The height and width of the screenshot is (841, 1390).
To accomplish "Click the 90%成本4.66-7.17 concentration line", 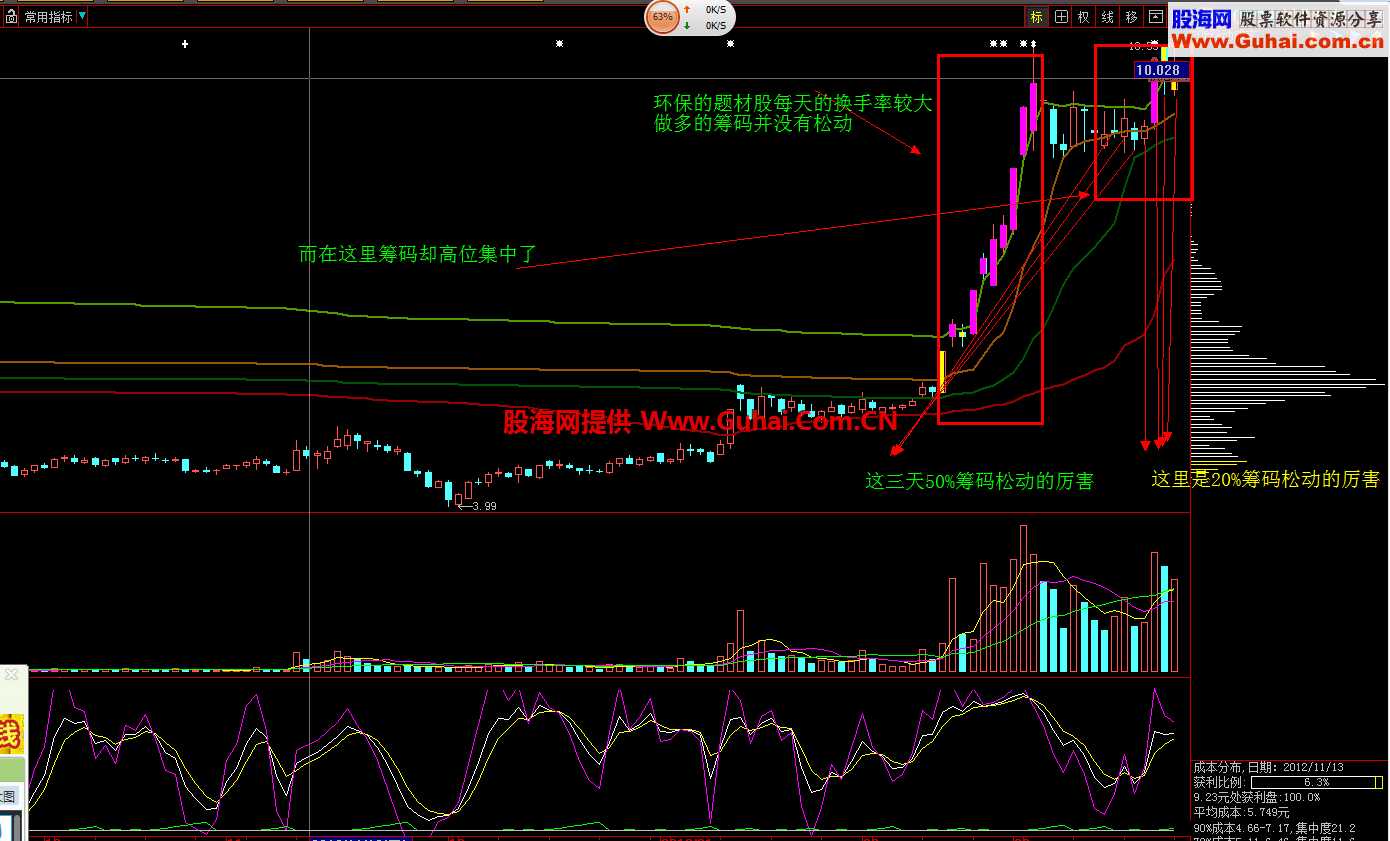I will coord(1274,828).
